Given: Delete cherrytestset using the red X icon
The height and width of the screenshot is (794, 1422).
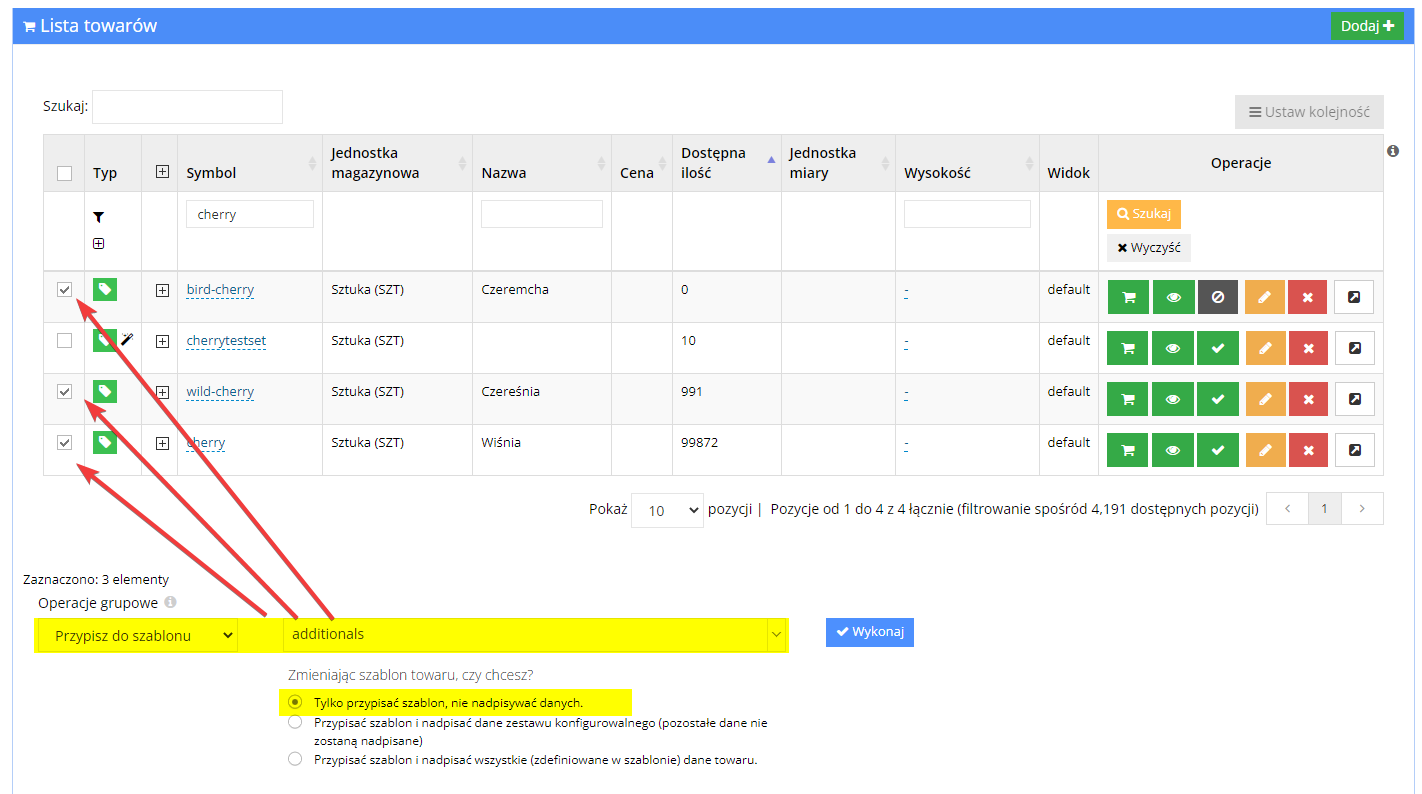Looking at the screenshot, I should 1308,348.
